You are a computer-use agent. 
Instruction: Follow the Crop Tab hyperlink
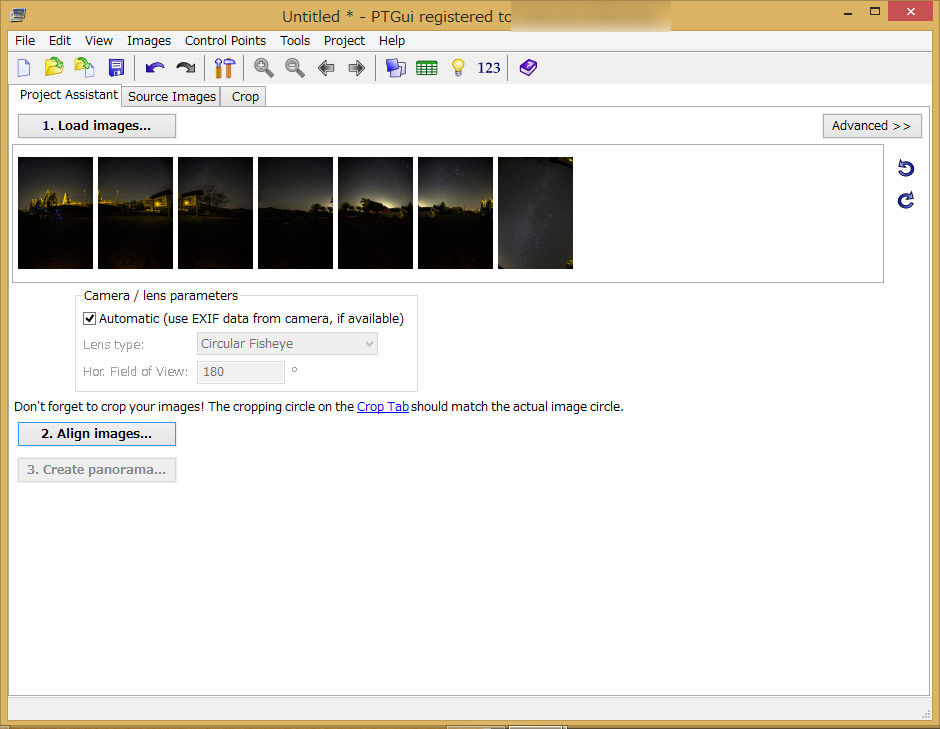click(x=382, y=406)
